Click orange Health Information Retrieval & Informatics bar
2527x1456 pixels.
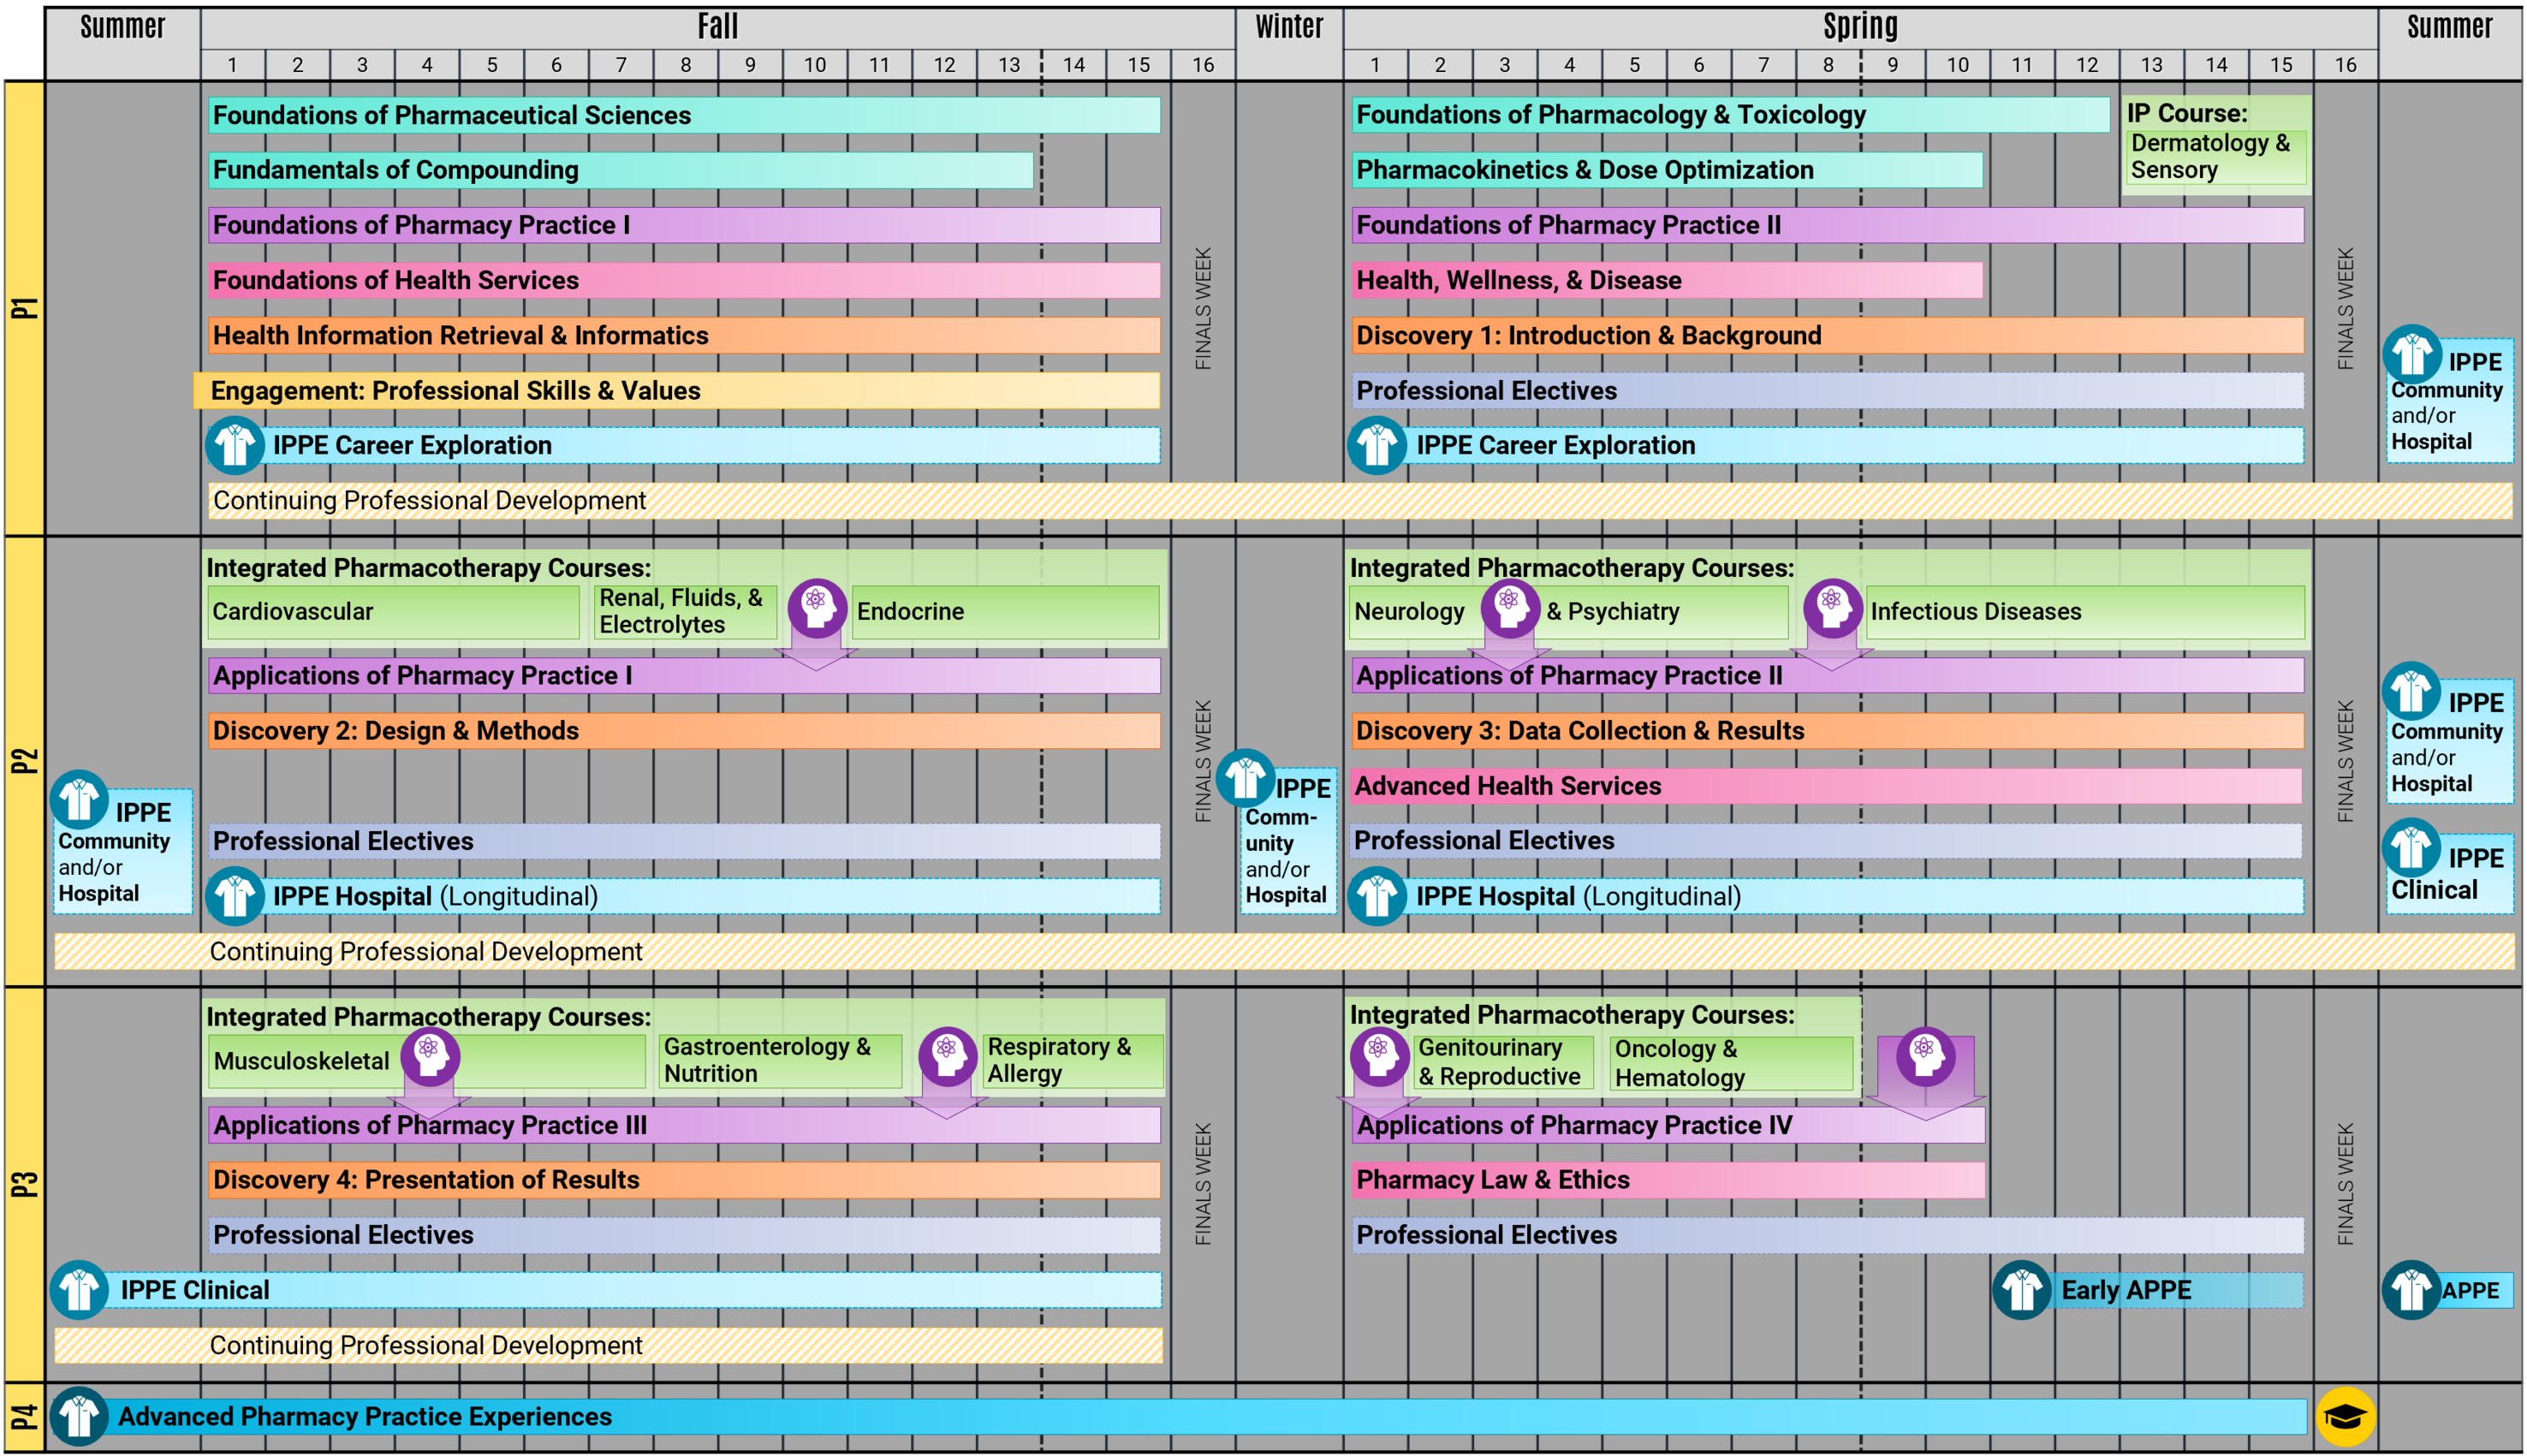coord(684,336)
